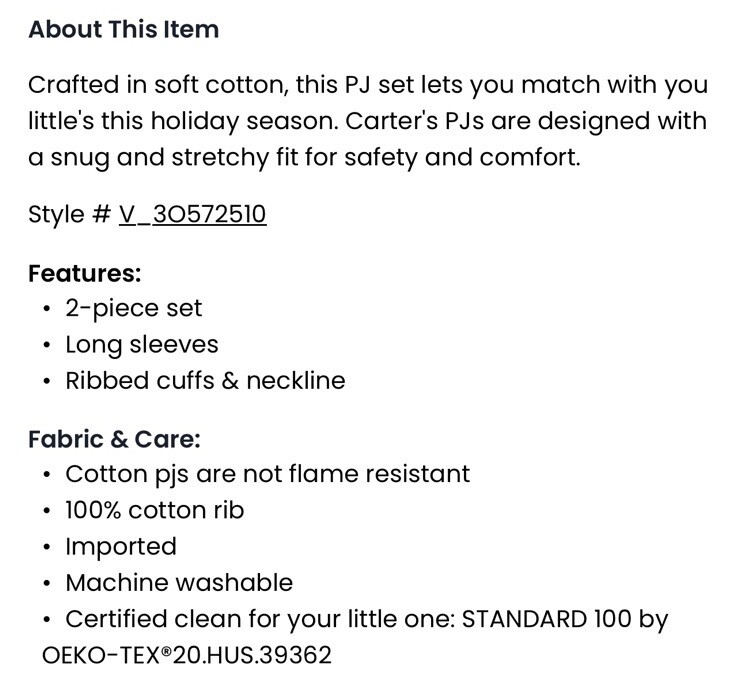Screen dimensions: 740x676
Task: Click the Machine washable item
Action: point(179,583)
